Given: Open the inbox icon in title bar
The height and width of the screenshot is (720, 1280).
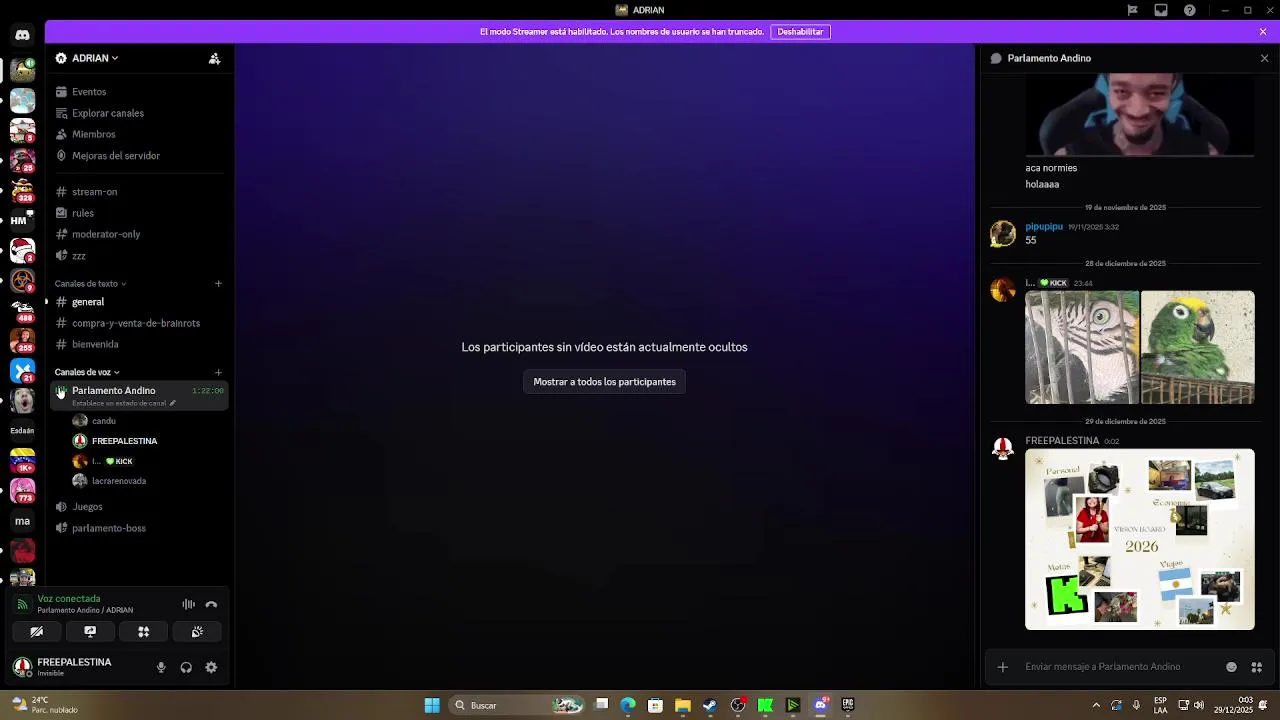Looking at the screenshot, I should 1160,10.
